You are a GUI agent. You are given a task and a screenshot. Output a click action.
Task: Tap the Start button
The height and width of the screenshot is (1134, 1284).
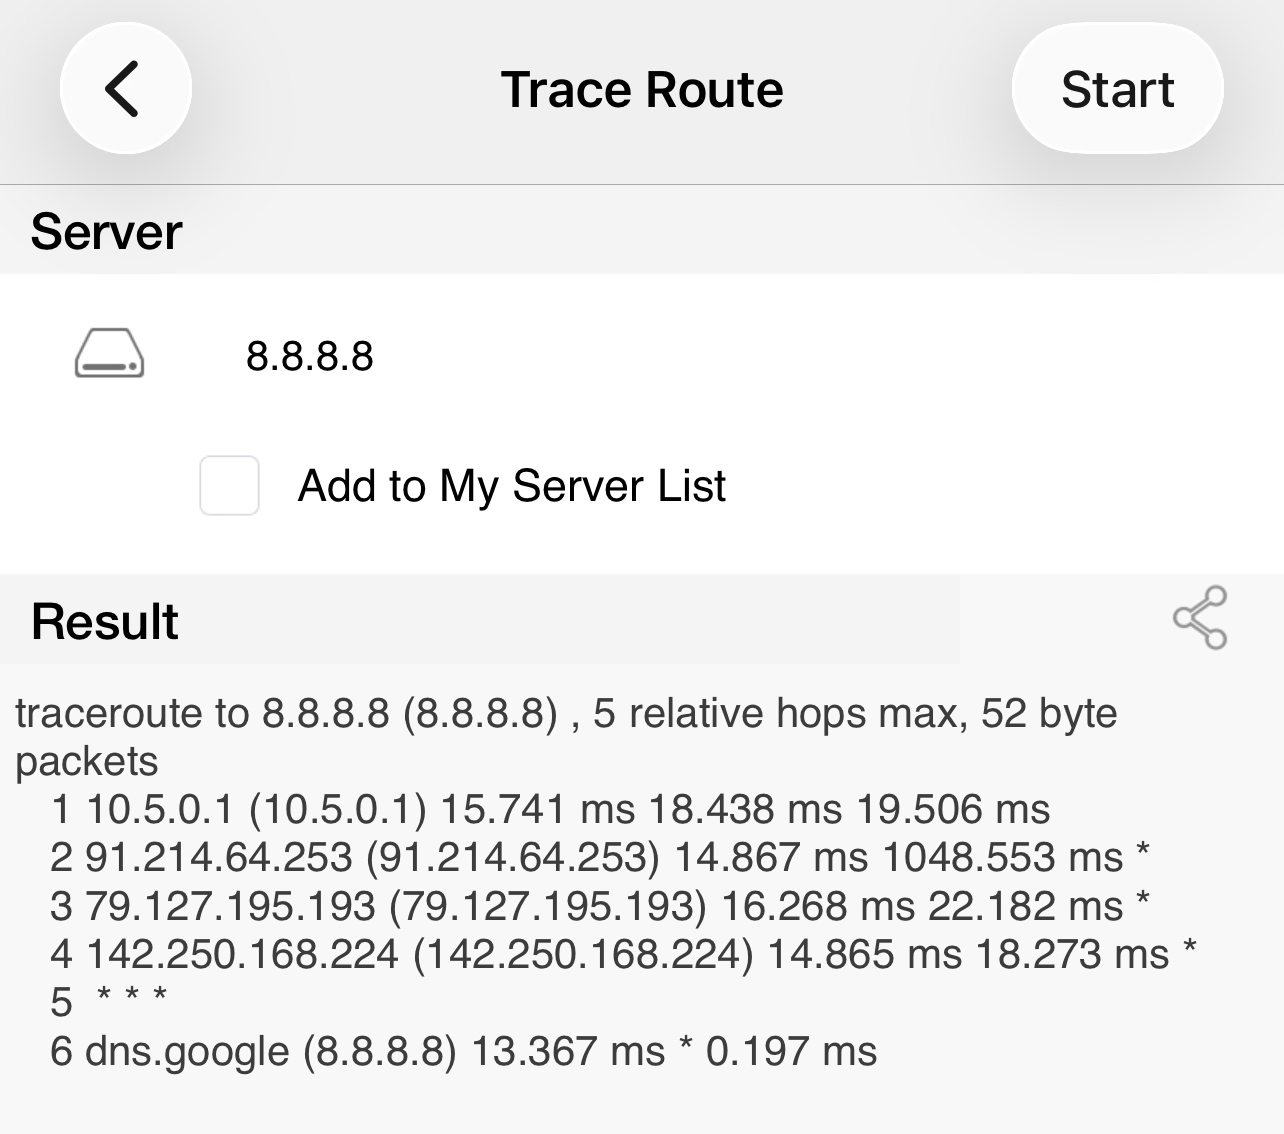1117,88
